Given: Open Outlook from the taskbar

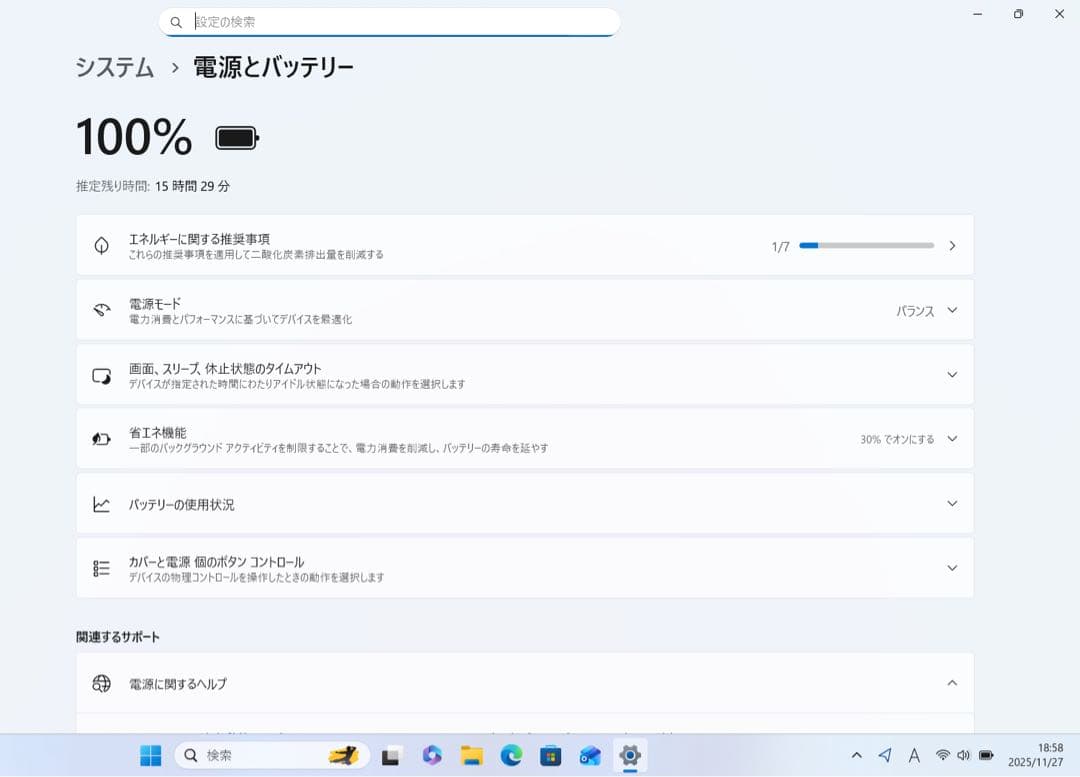Looking at the screenshot, I should pos(590,756).
